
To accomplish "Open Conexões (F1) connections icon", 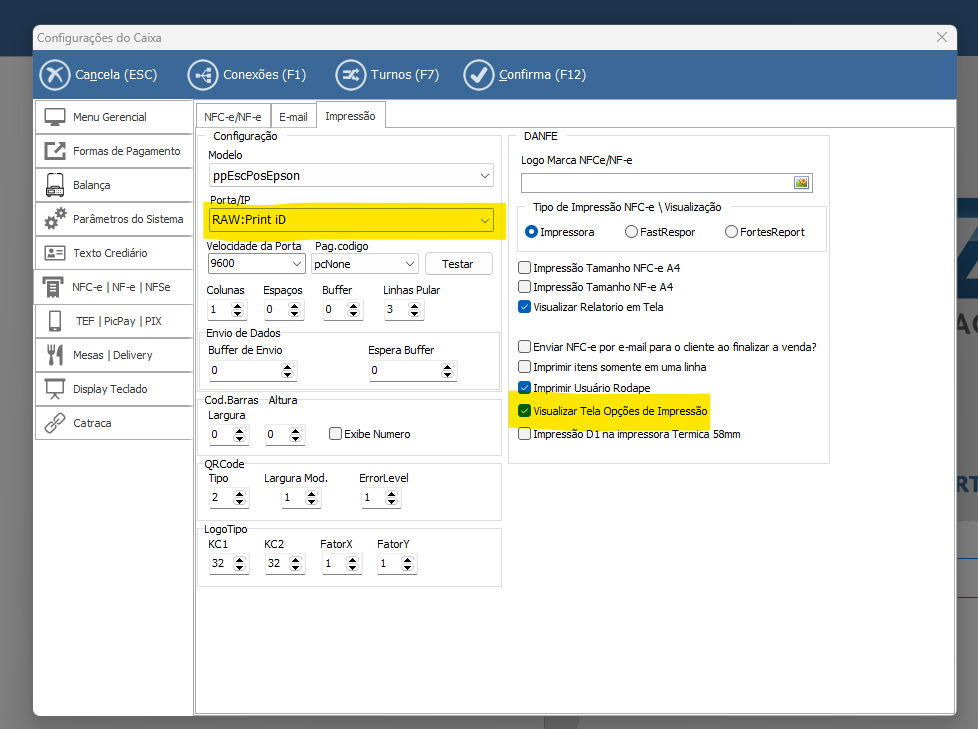I will [x=203, y=75].
